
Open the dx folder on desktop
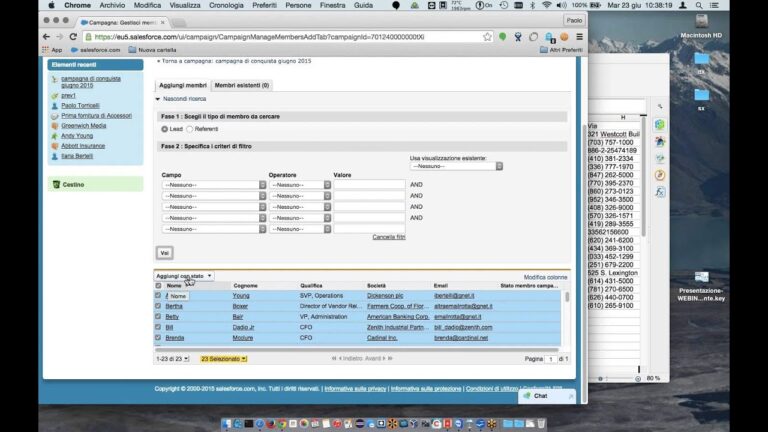[701, 59]
